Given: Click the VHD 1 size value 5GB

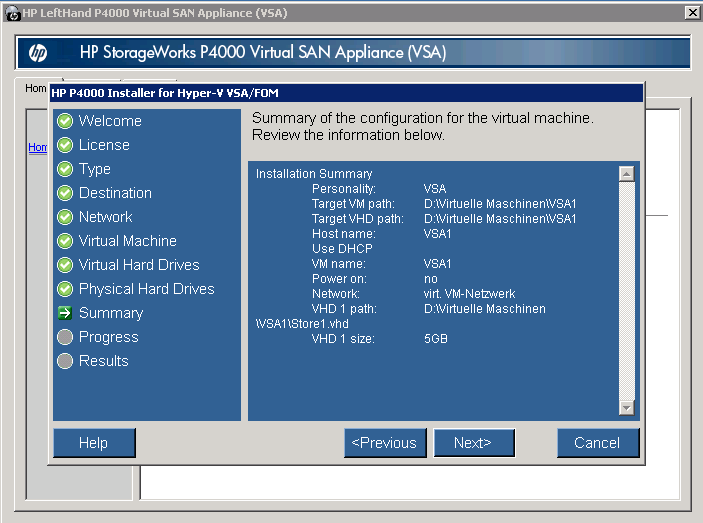Looking at the screenshot, I should point(436,339).
